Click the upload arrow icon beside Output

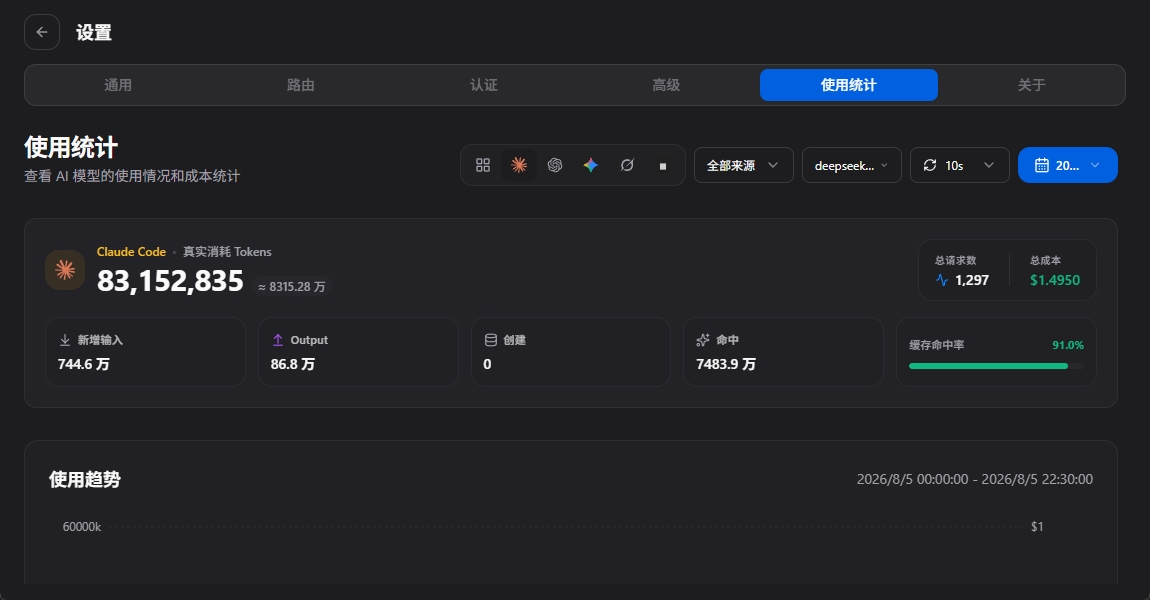[277, 340]
